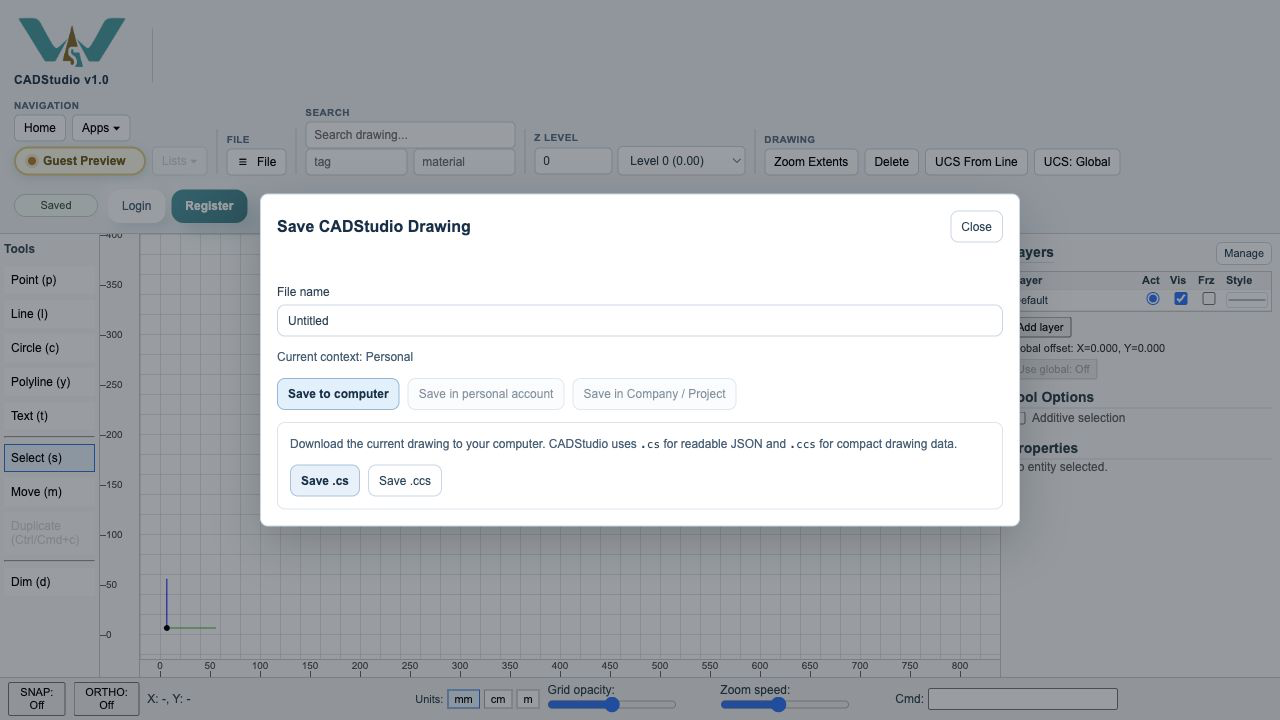Select the Text (t) tool
This screenshot has width=1280, height=720.
(x=49, y=416)
